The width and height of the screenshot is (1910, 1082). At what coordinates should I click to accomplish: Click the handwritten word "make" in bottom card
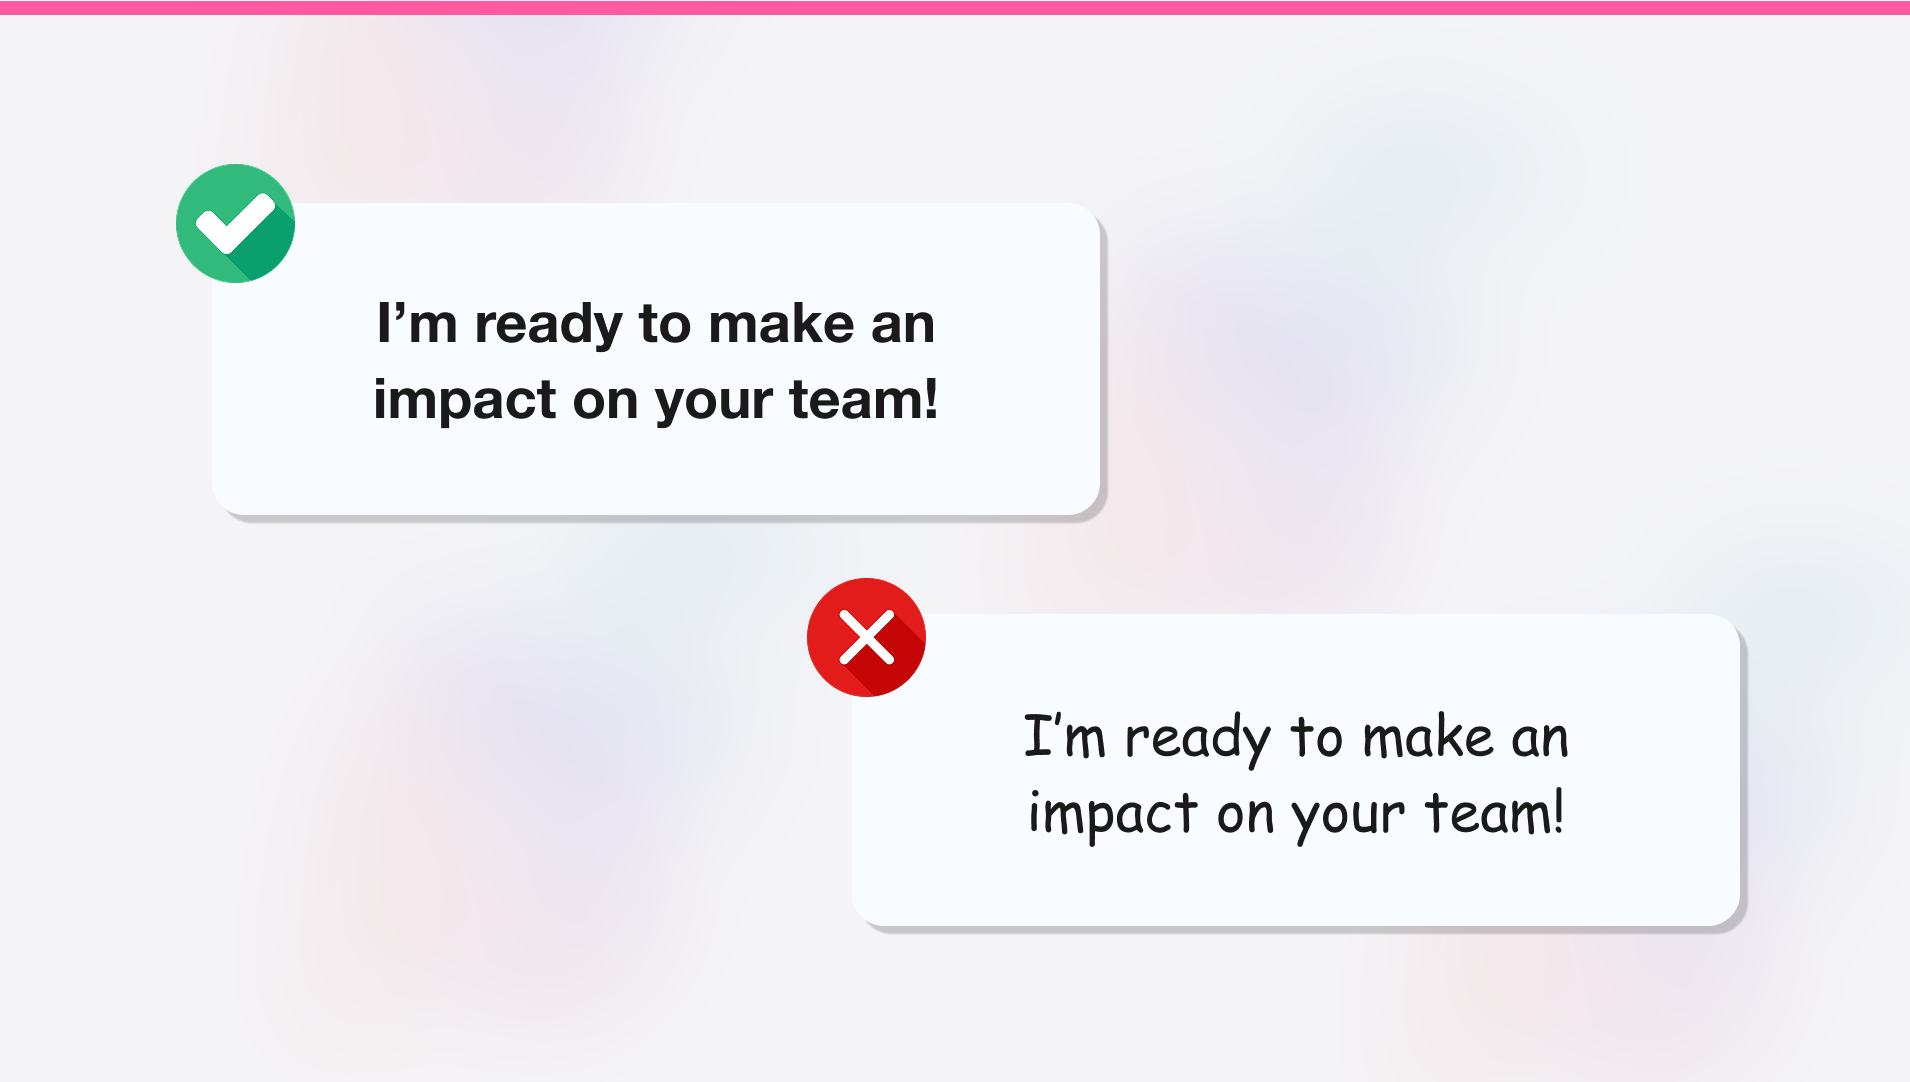pos(1428,737)
